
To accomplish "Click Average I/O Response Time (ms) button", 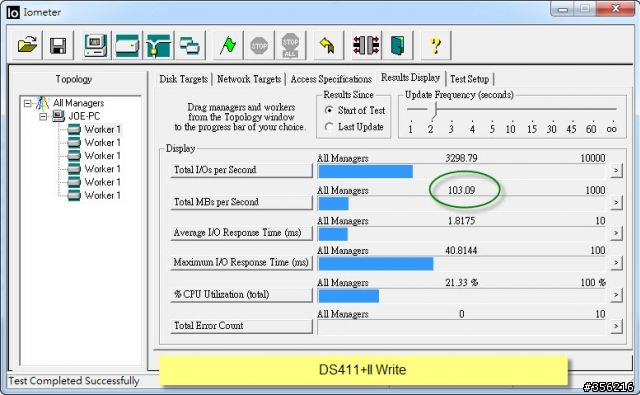I will [241, 233].
